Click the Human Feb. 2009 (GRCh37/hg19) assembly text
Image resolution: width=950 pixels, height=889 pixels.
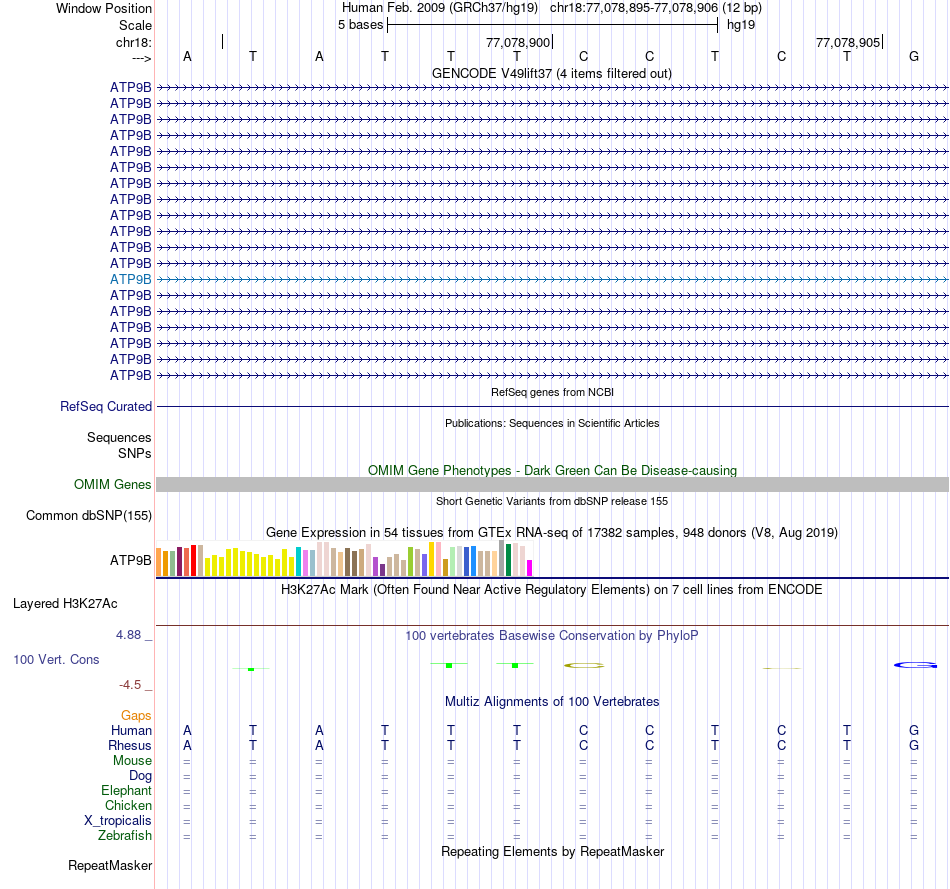pos(440,8)
